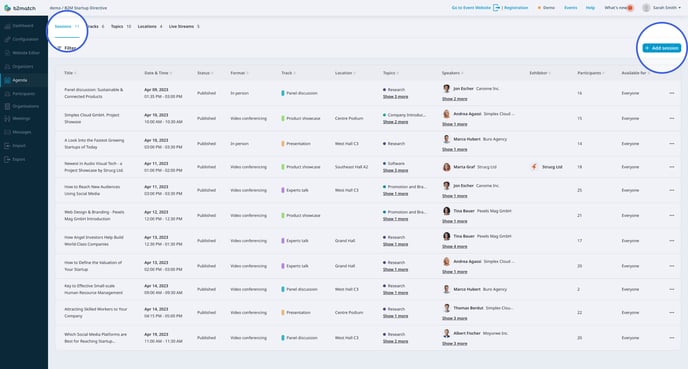The width and height of the screenshot is (688, 369).
Task: Open session 'Attracting Skilled Workers to Your Company'
Action: click(x=95, y=312)
